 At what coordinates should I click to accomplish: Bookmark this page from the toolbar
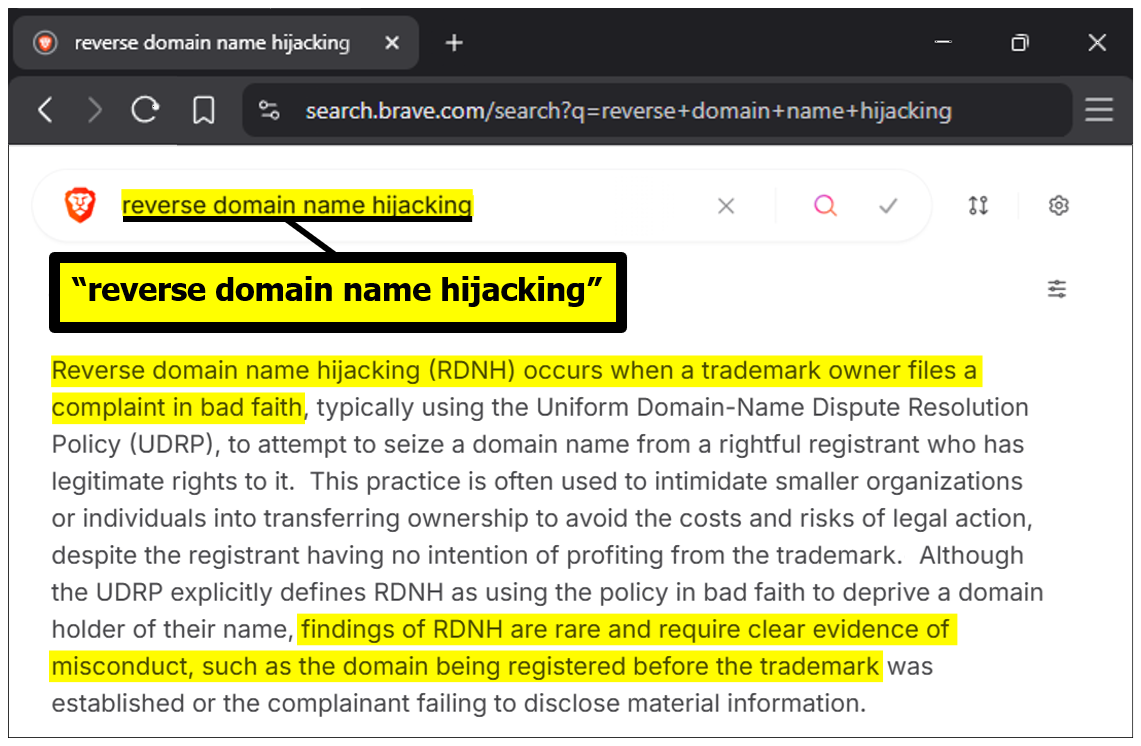tap(204, 110)
